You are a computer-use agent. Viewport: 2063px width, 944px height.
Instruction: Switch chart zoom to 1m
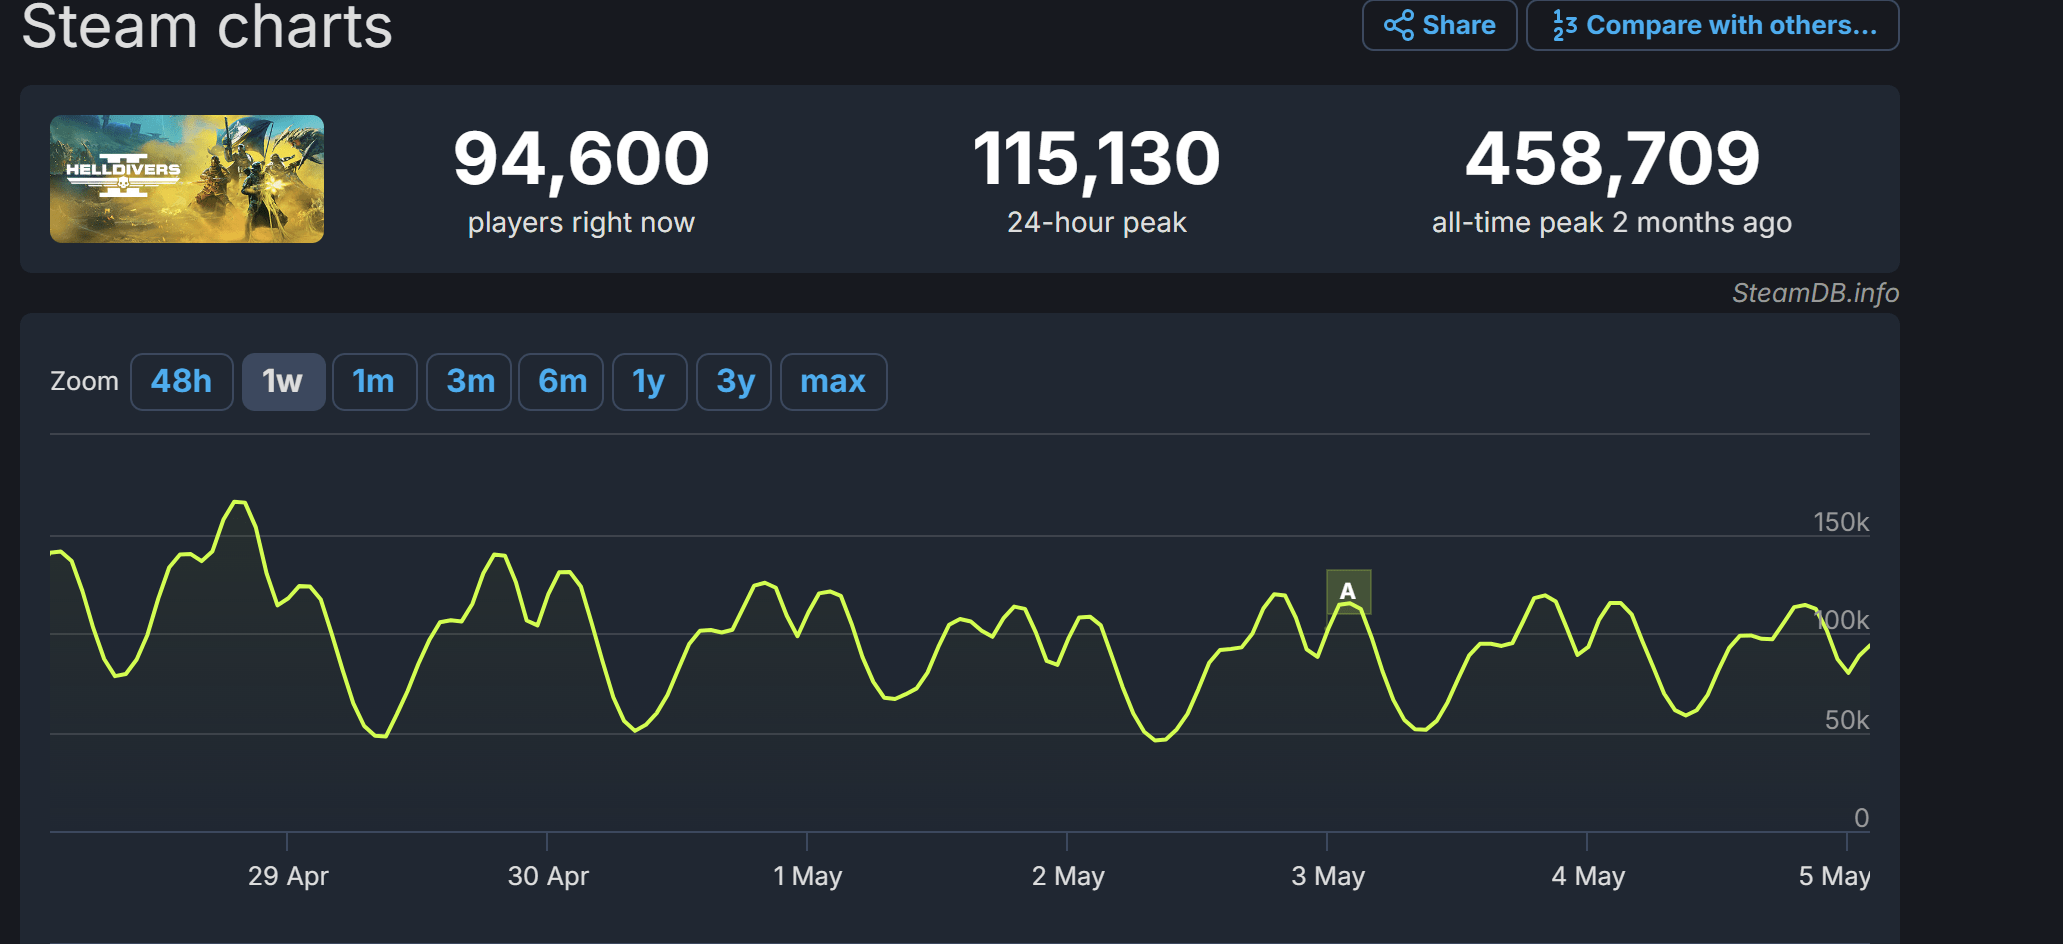tap(374, 382)
